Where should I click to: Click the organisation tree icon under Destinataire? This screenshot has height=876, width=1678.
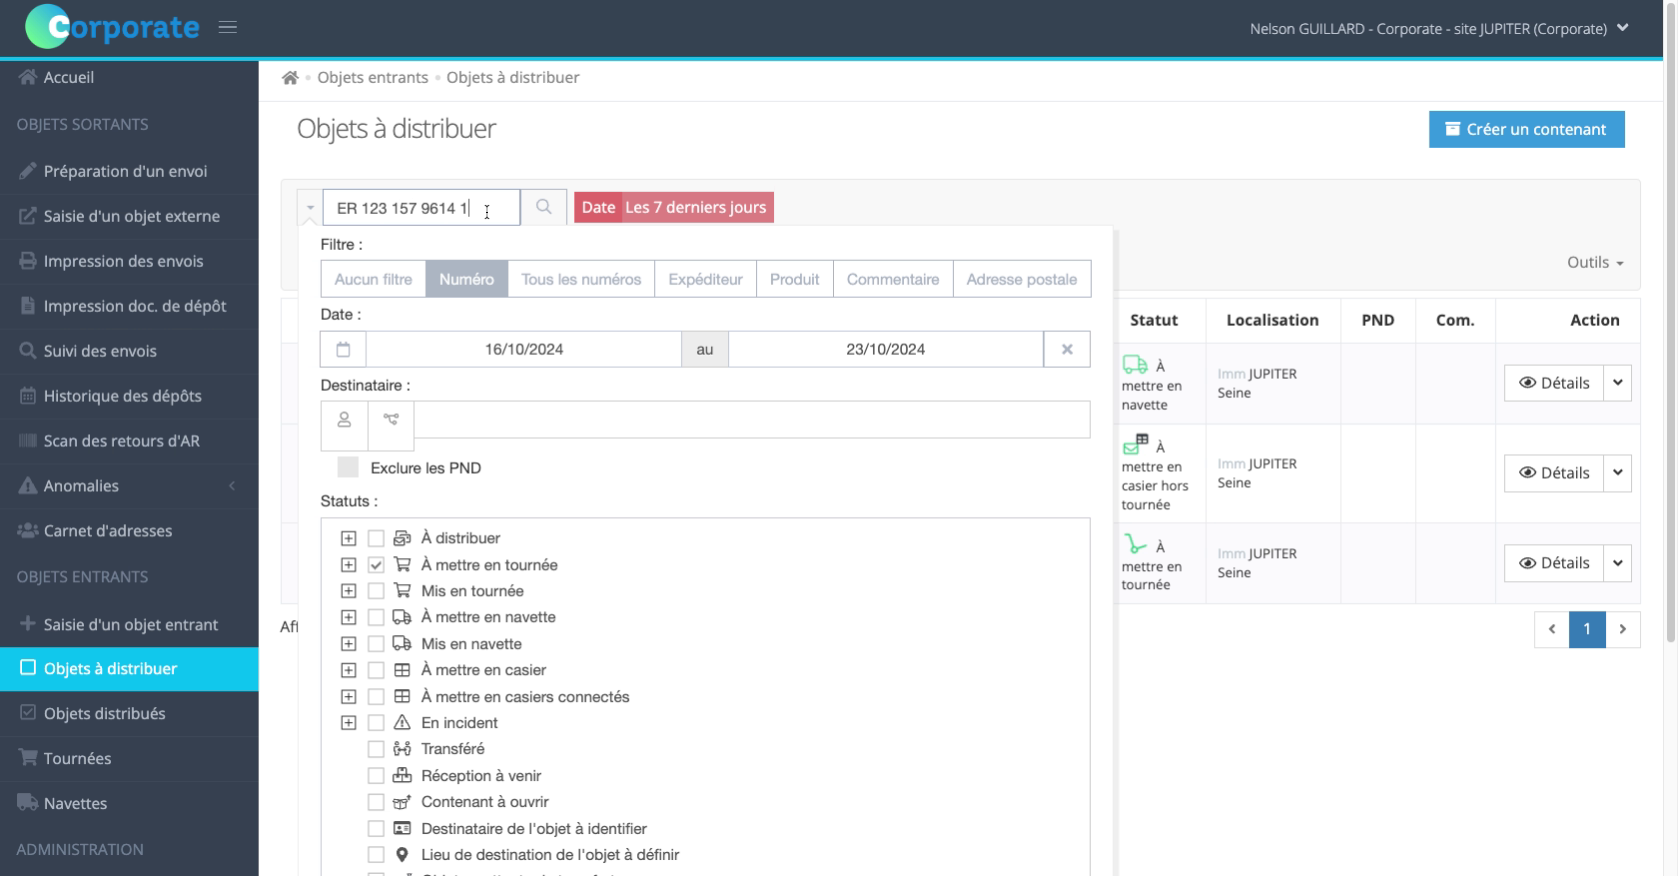point(391,420)
